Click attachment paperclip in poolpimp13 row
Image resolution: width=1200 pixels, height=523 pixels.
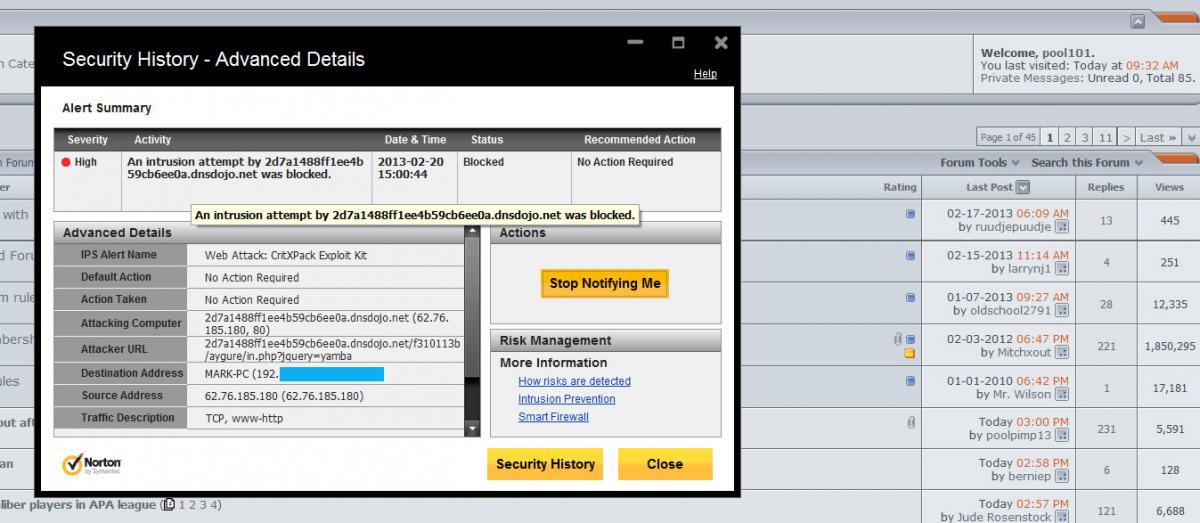coord(910,423)
